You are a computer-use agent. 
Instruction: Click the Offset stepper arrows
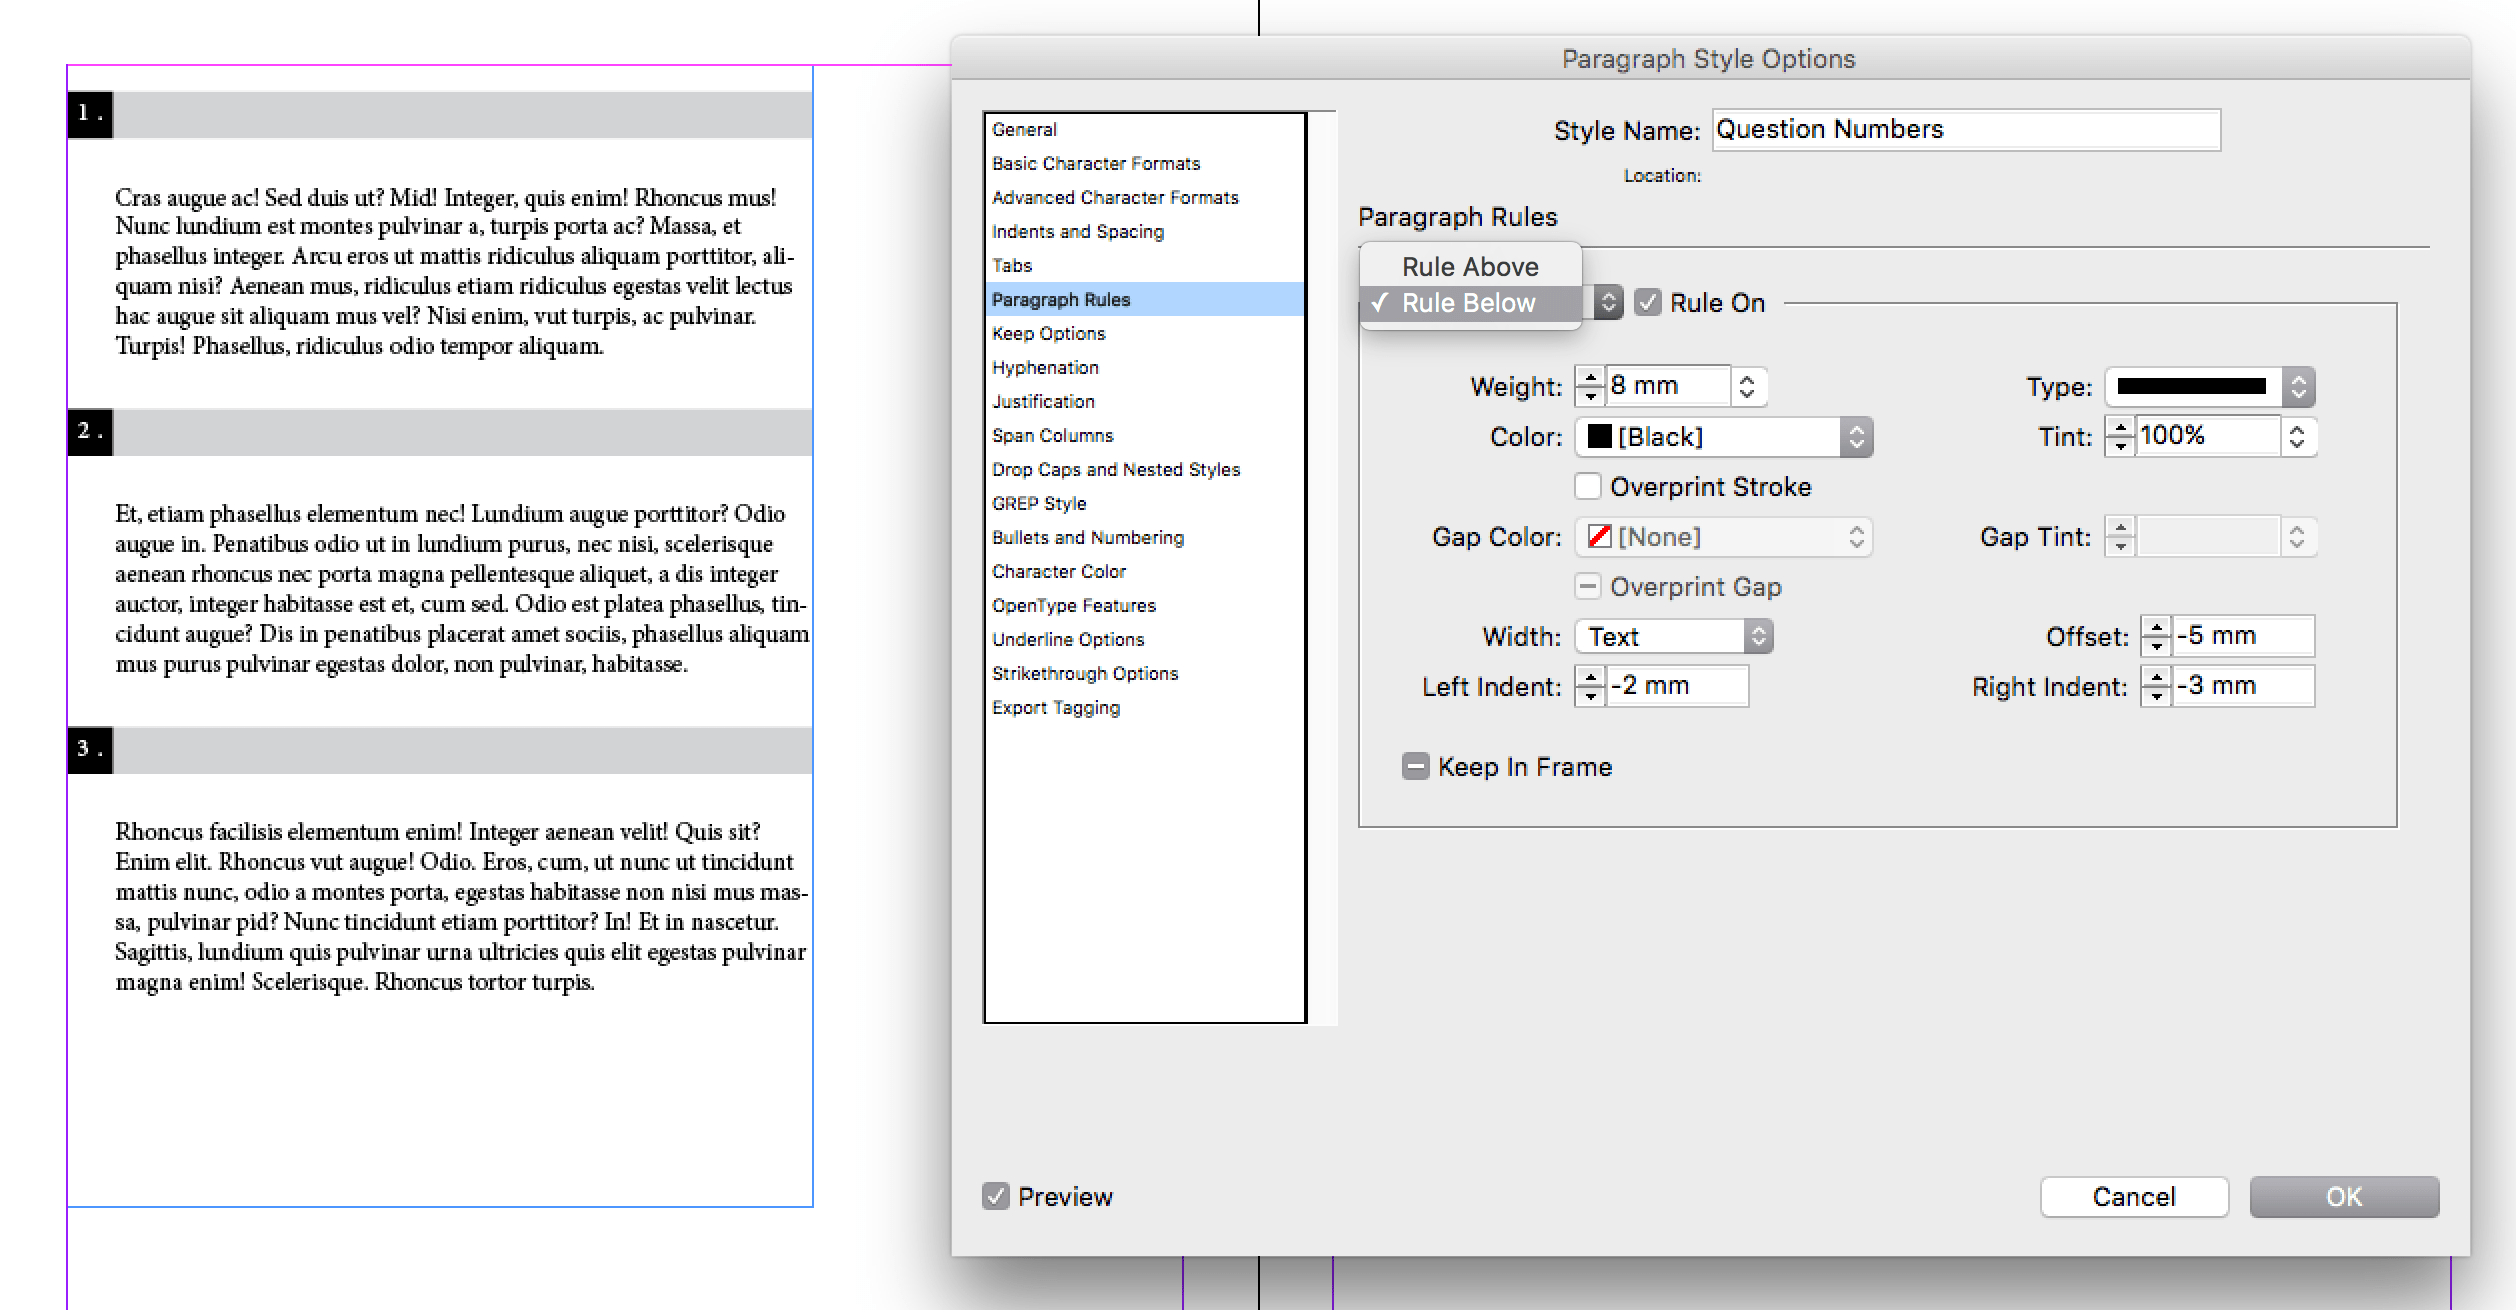pyautogui.click(x=2155, y=636)
